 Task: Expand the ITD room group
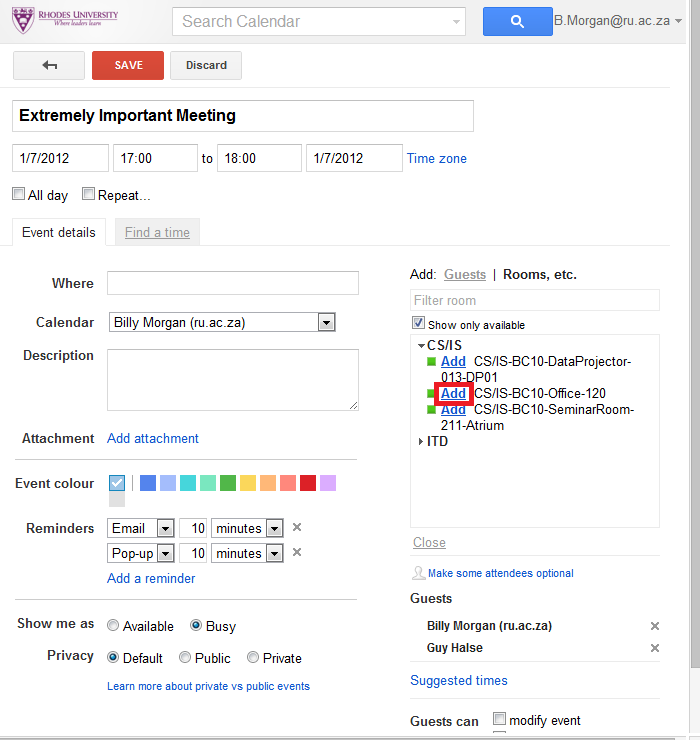pyautogui.click(x=421, y=441)
